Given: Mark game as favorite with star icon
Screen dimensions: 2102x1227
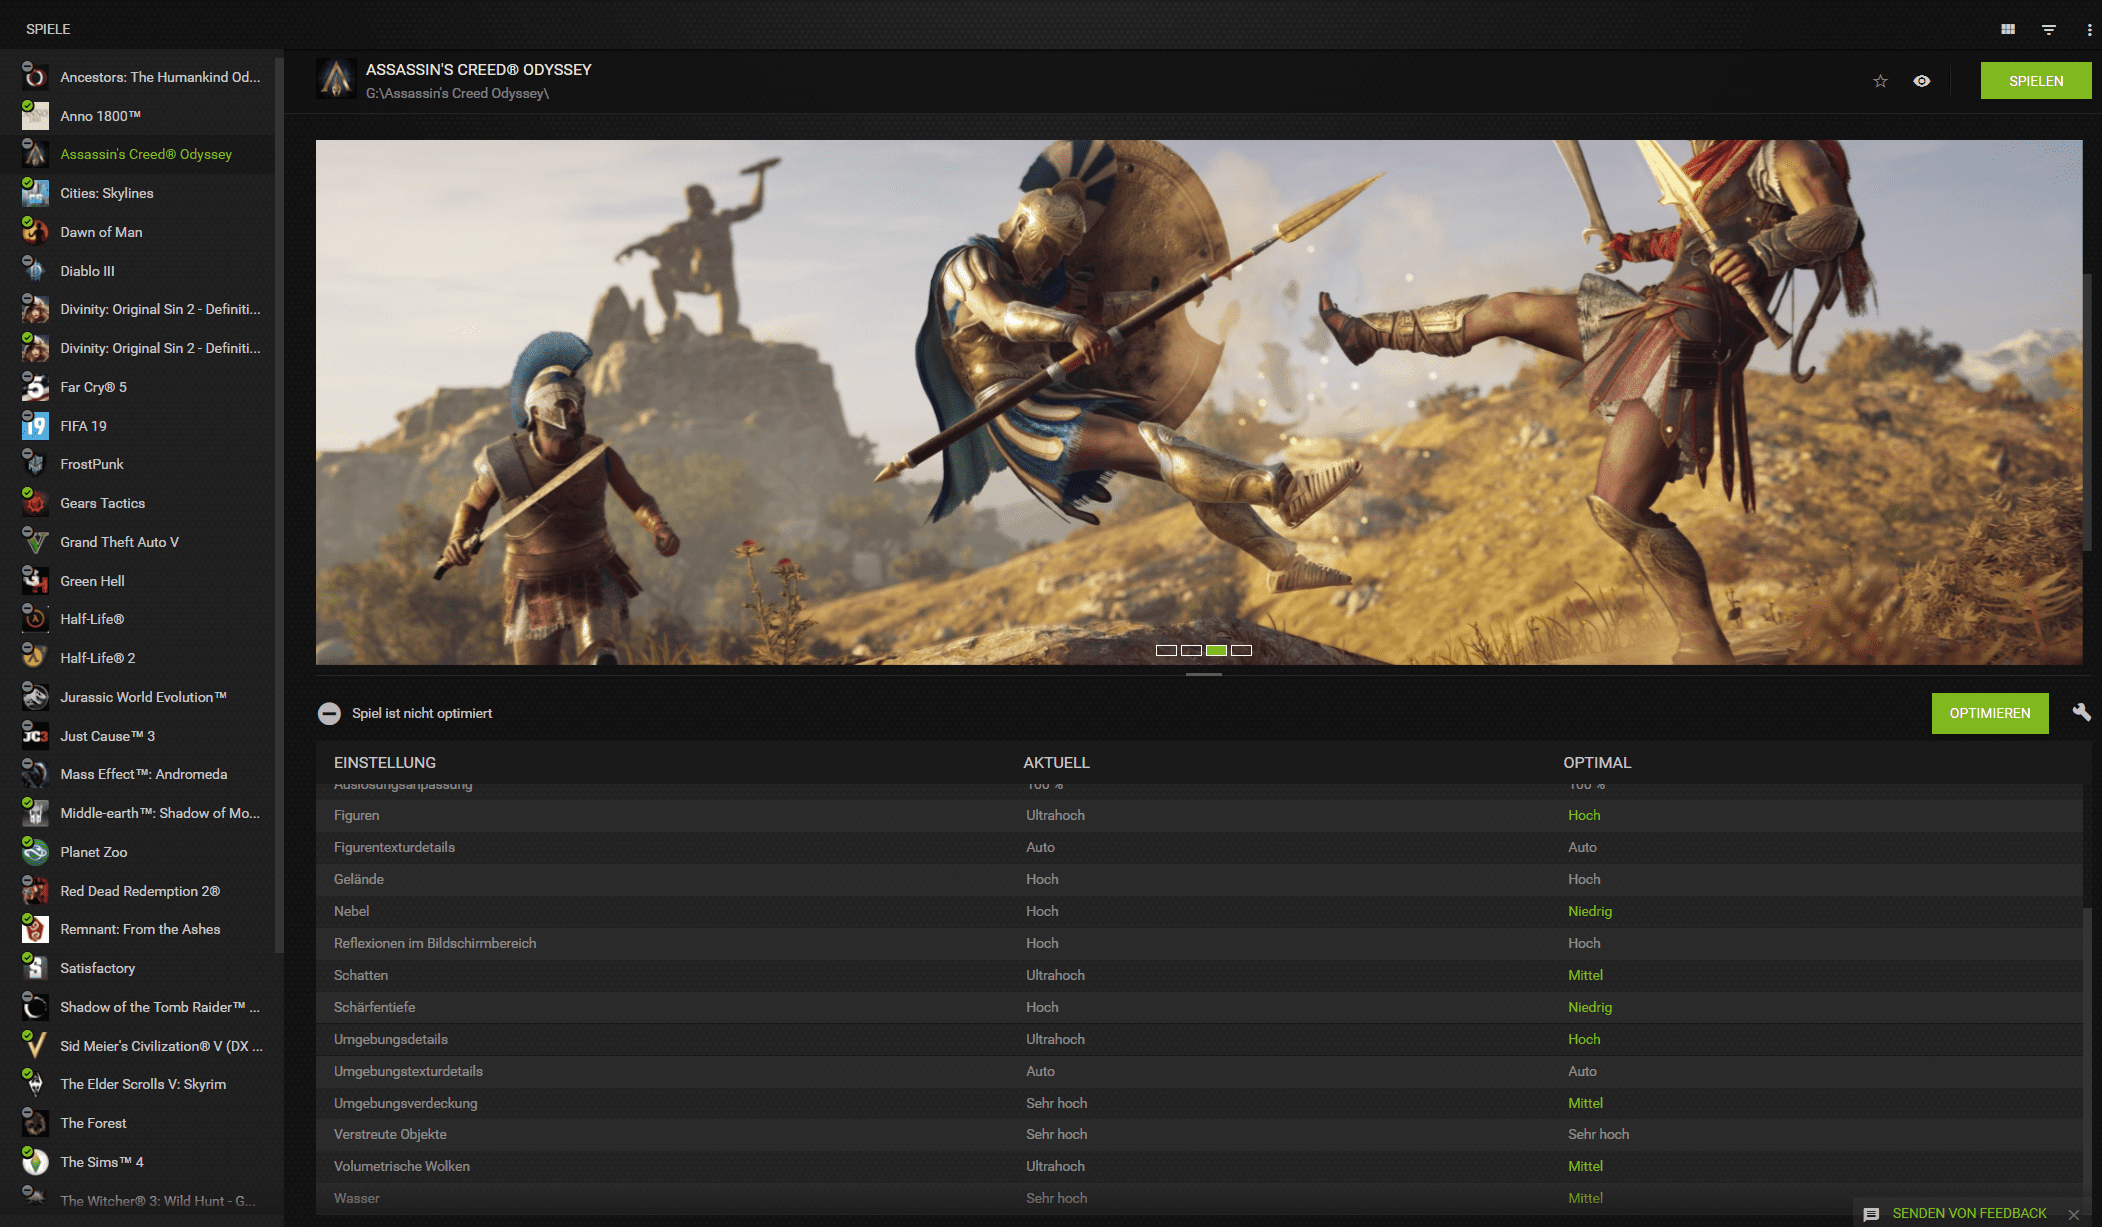Looking at the screenshot, I should point(1880,81).
